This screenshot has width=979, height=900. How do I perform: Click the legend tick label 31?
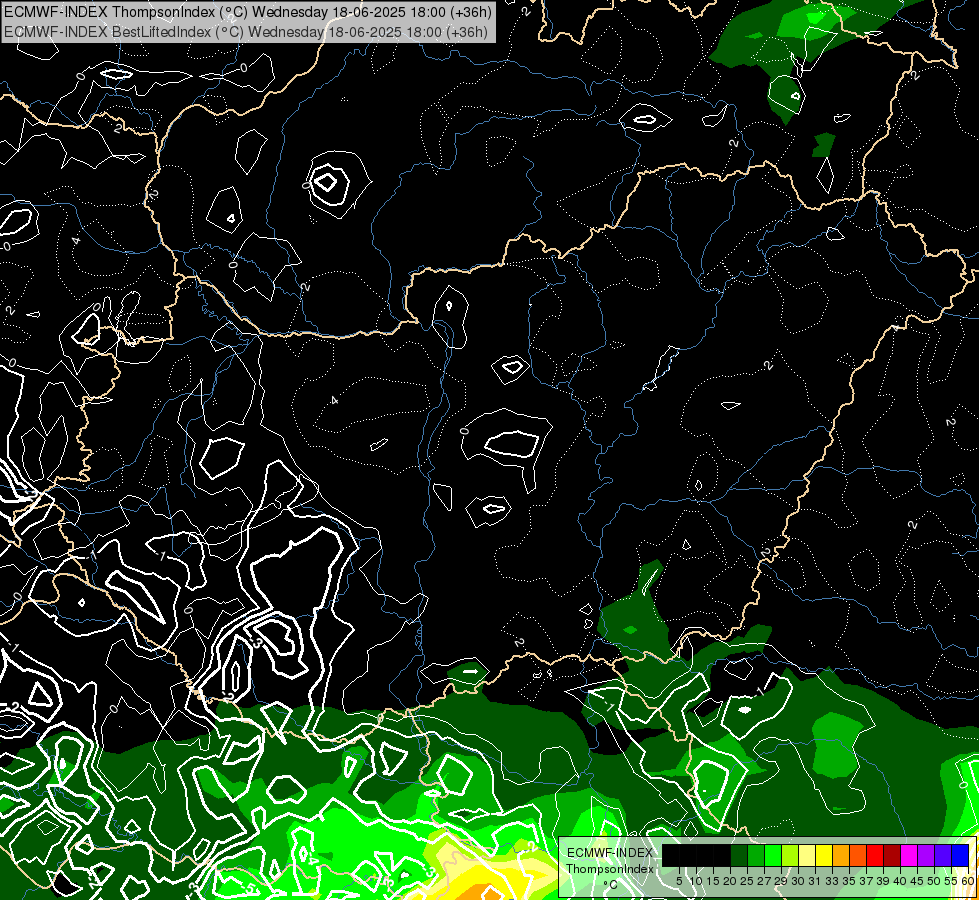(815, 881)
